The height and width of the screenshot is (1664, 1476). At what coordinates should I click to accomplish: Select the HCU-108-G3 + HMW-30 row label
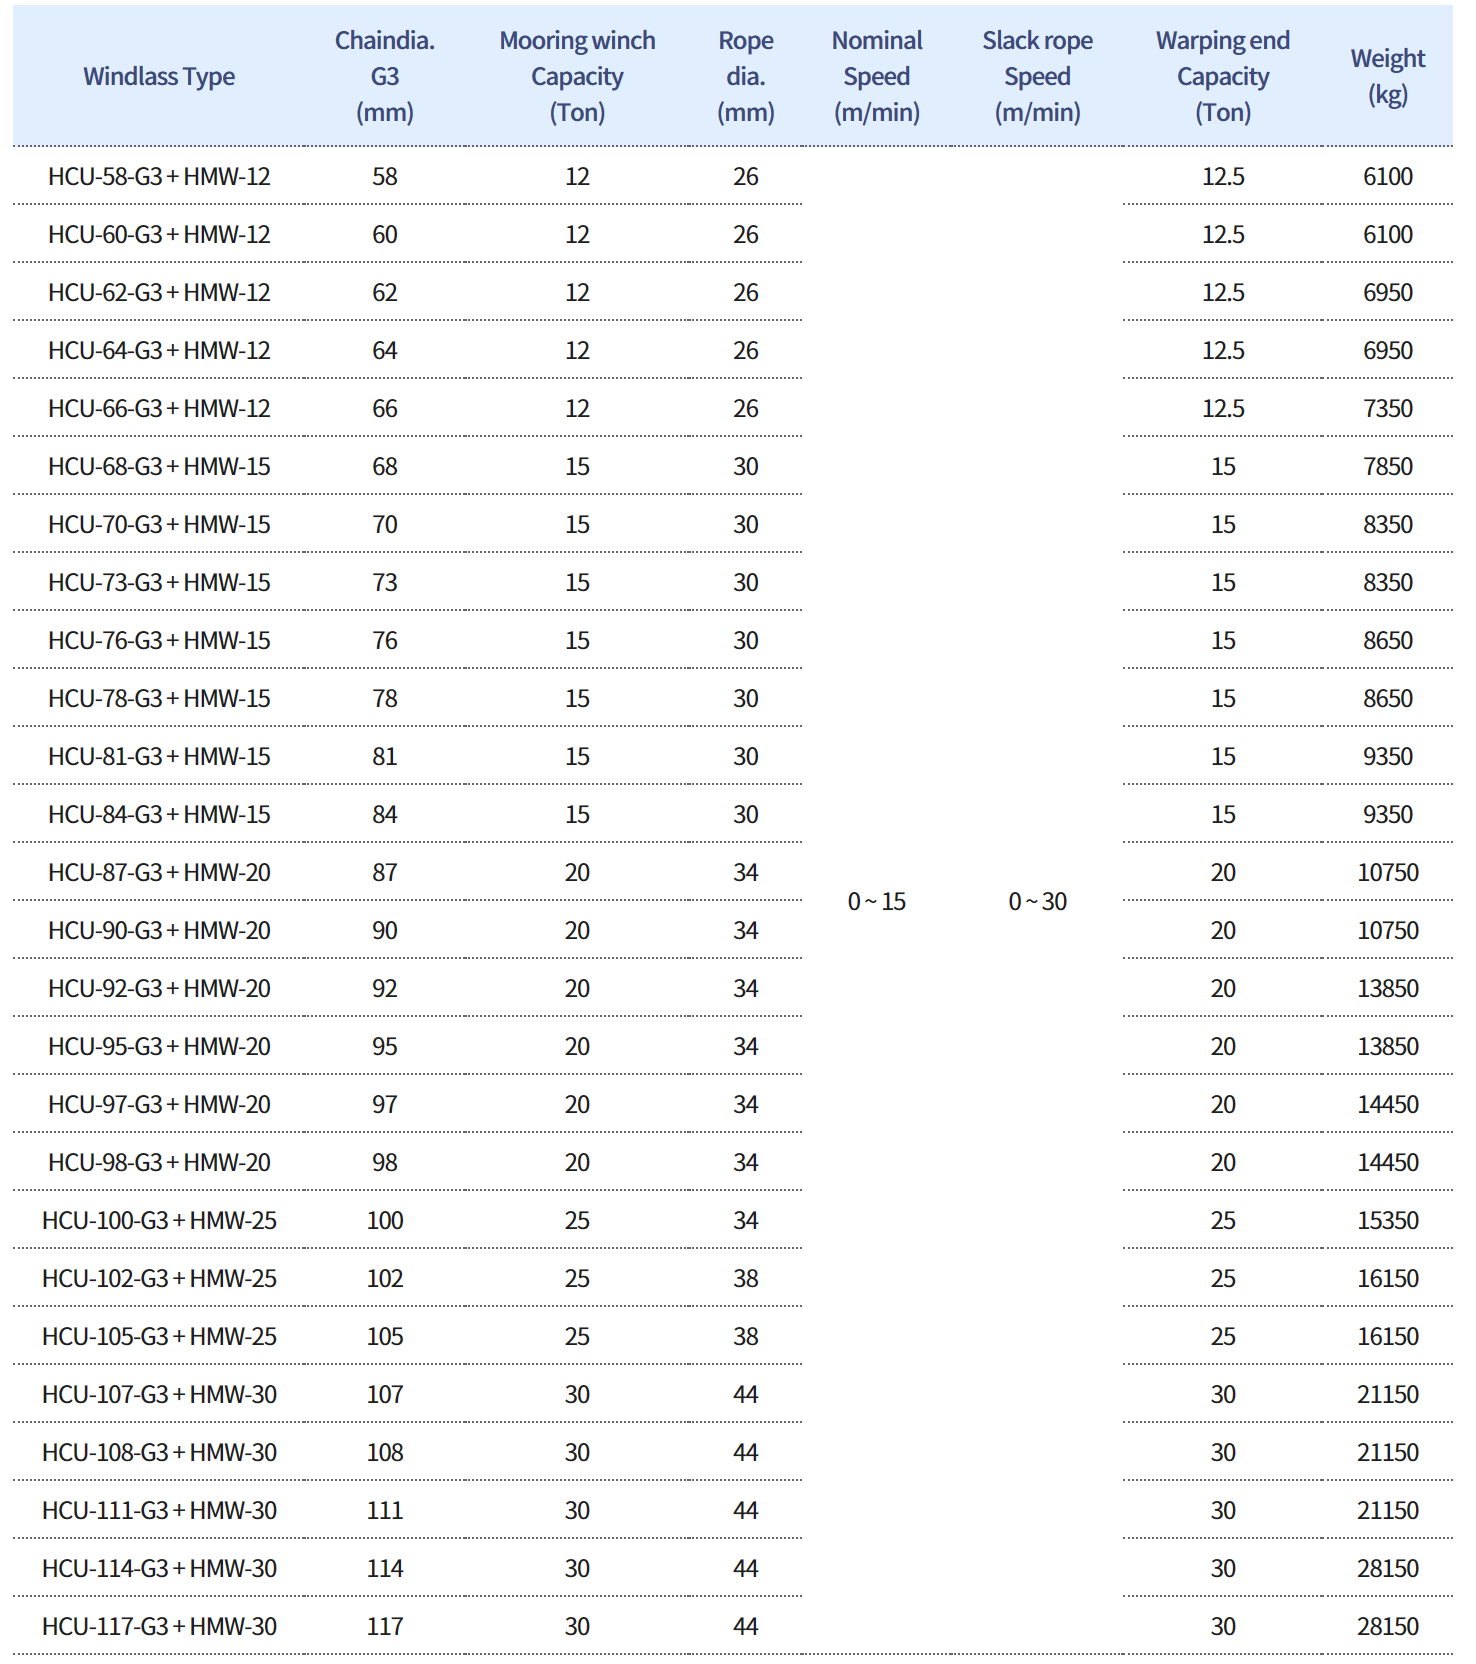point(159,1453)
